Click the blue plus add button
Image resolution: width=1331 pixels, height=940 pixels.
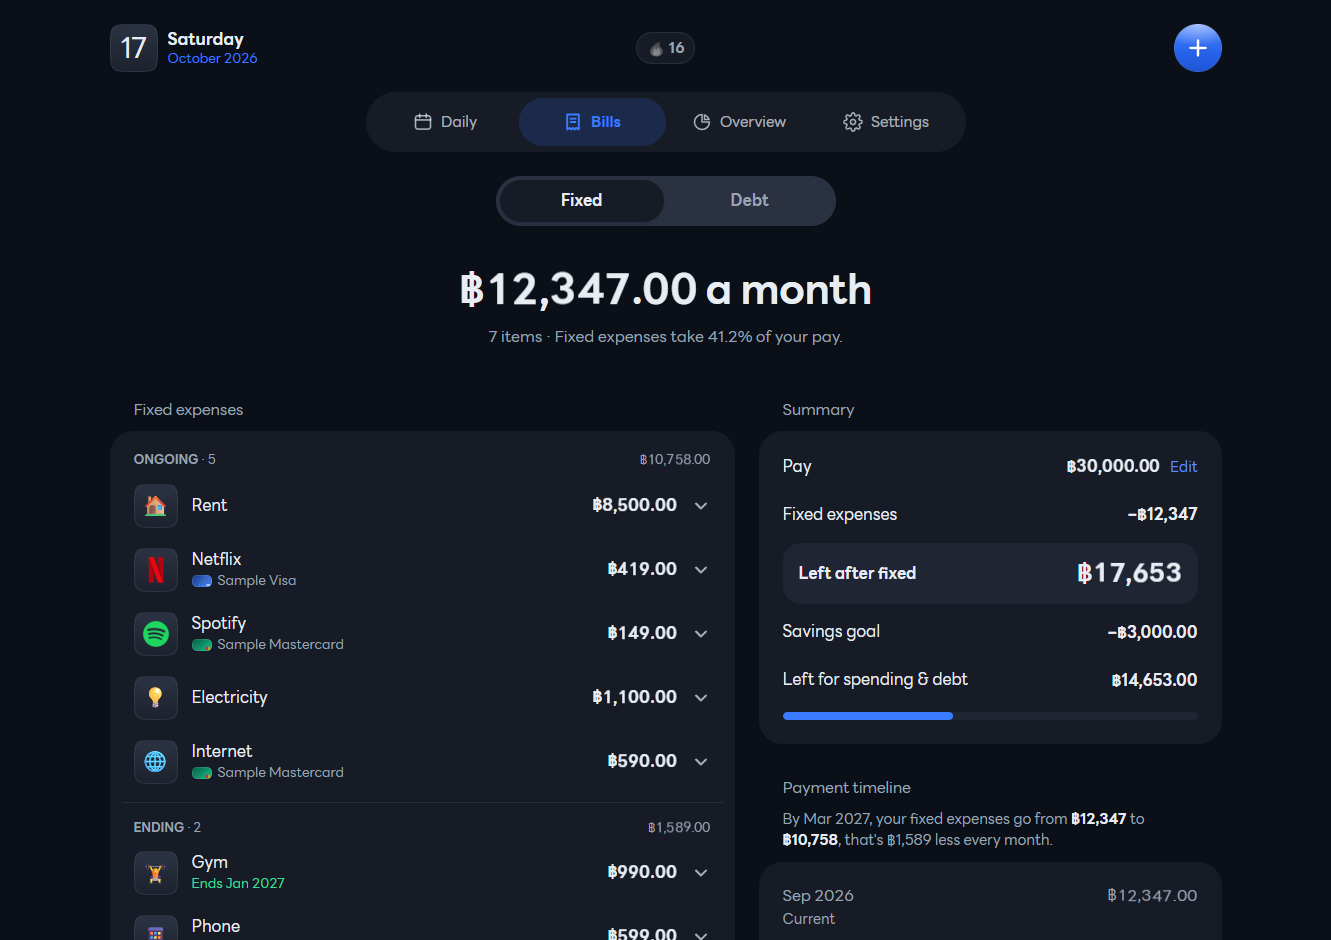tap(1197, 48)
